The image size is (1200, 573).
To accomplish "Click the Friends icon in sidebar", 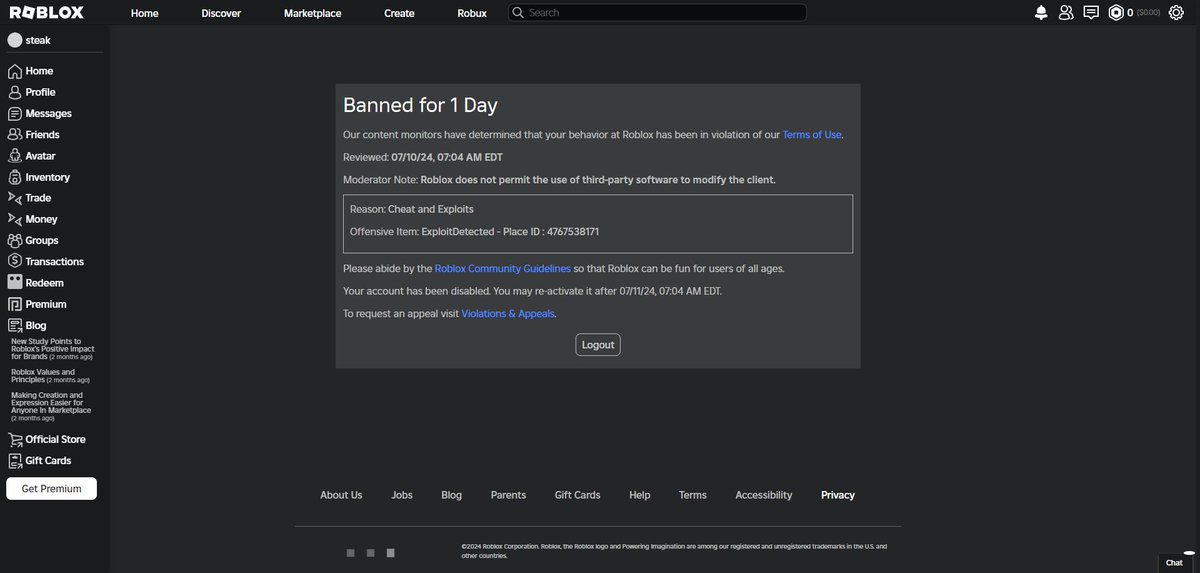I will click(15, 135).
